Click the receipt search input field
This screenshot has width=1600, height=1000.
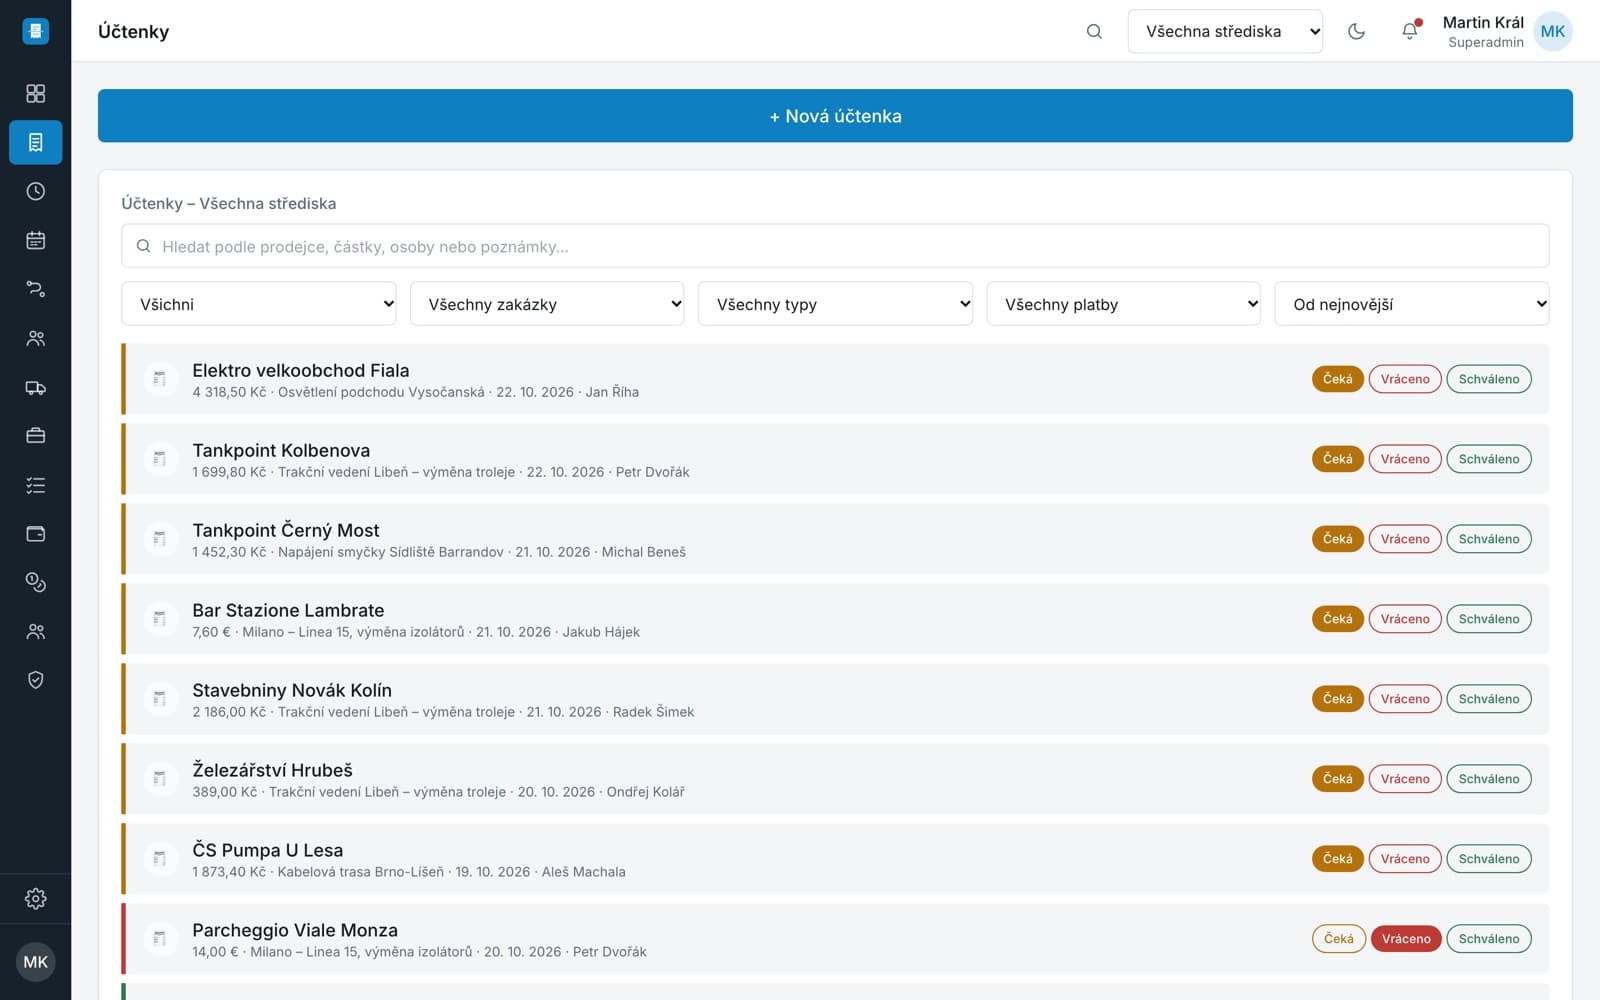pyautogui.click(x=835, y=246)
